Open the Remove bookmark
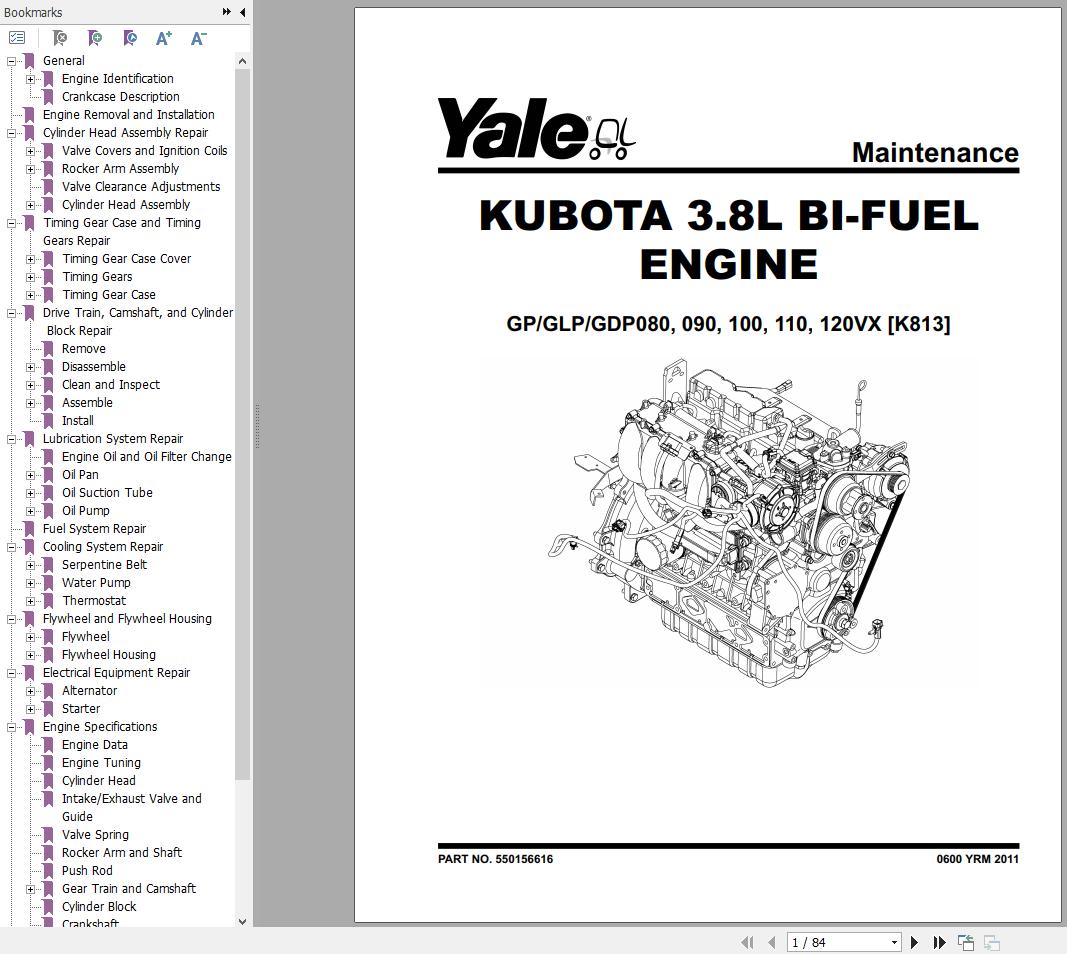The width and height of the screenshot is (1067, 954). pyautogui.click(x=84, y=348)
